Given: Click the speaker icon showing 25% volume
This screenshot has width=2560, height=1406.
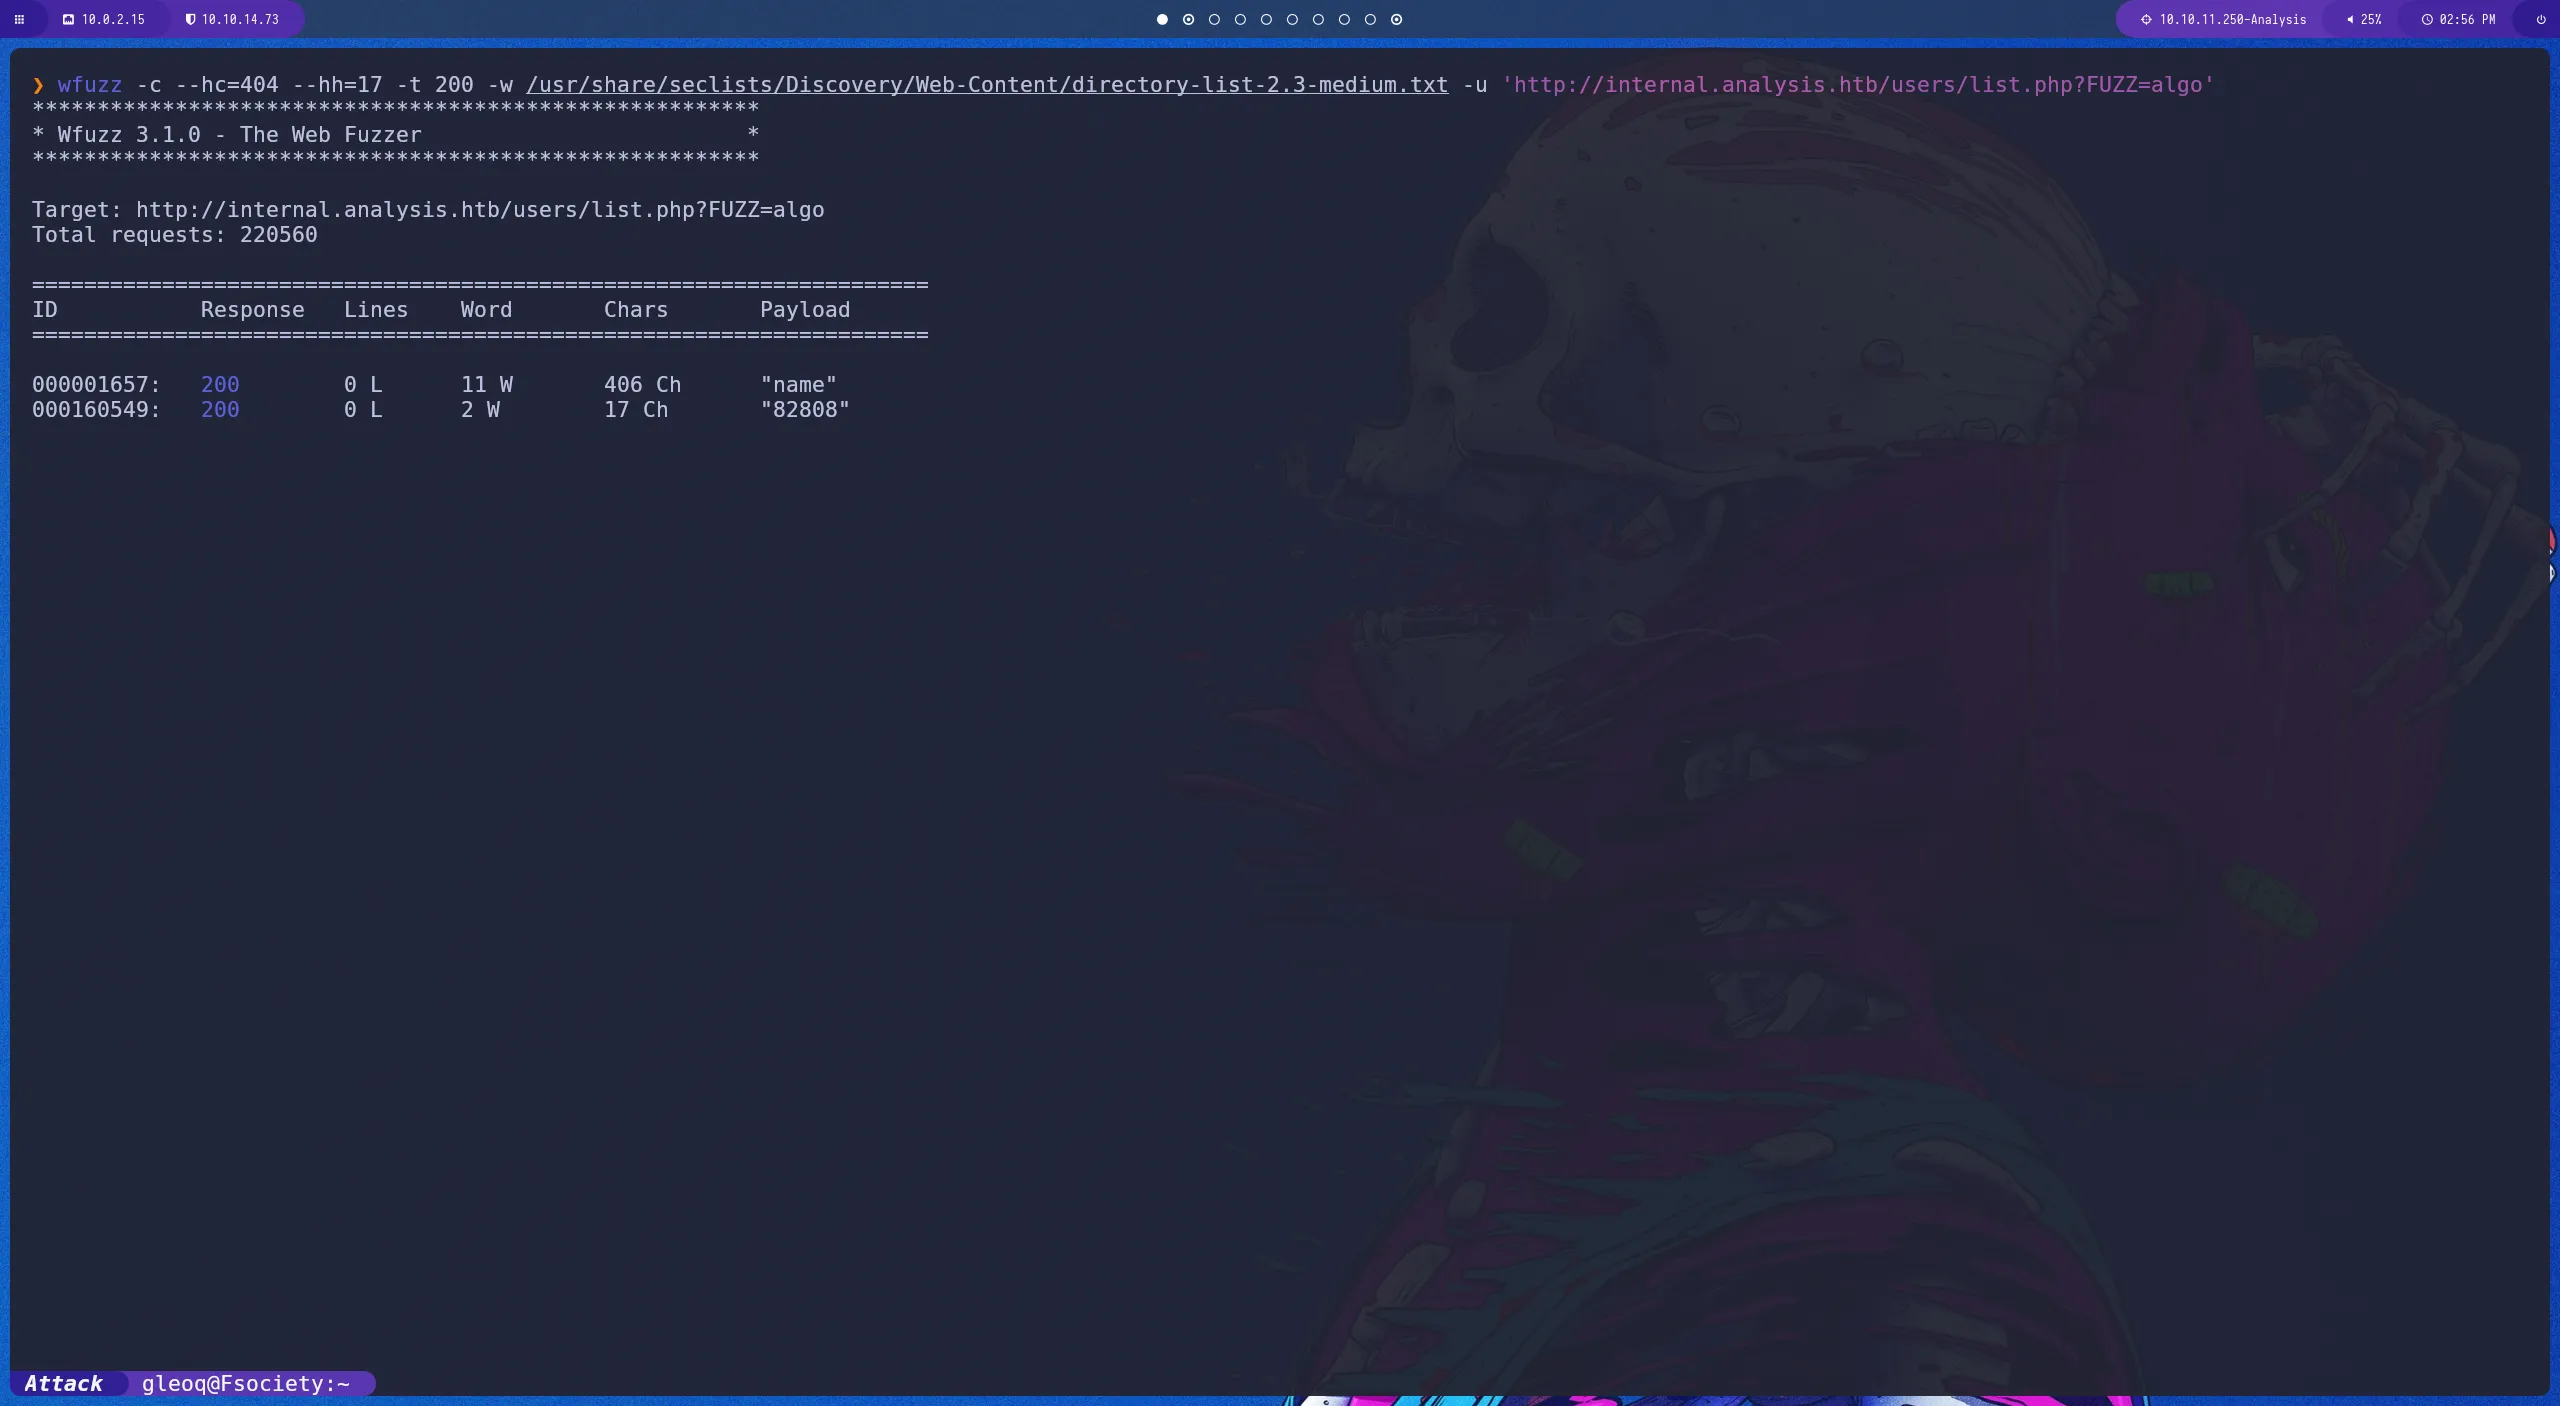Looking at the screenshot, I should tap(2350, 19).
